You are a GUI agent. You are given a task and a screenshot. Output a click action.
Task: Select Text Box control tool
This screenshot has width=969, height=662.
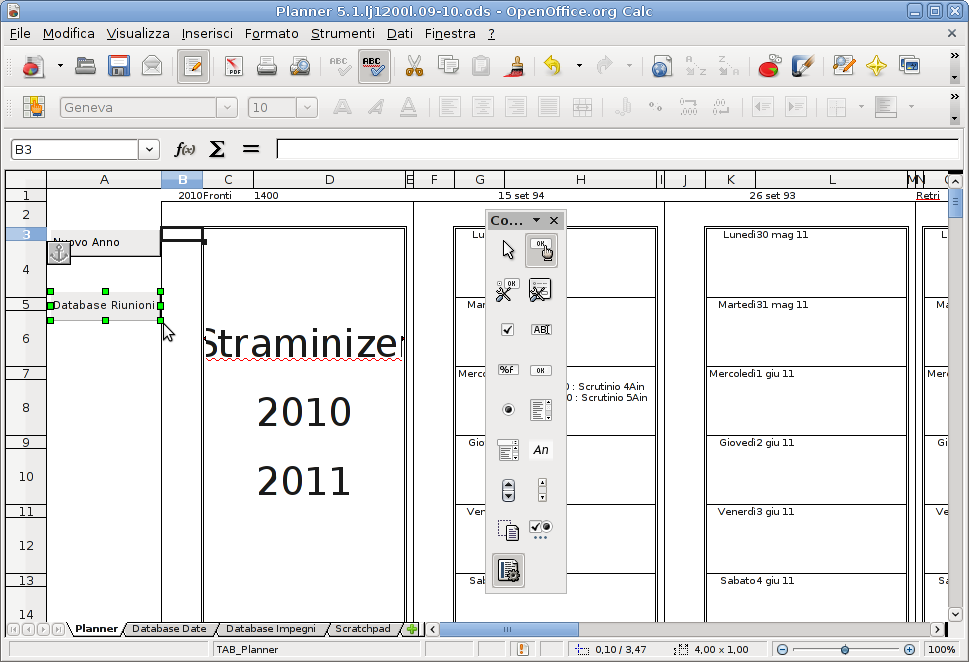point(541,329)
